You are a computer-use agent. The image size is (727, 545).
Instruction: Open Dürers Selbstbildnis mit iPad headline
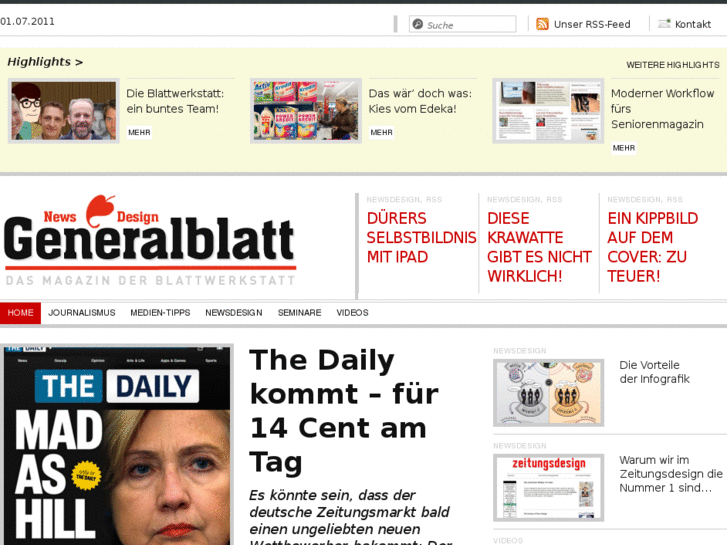(x=421, y=237)
